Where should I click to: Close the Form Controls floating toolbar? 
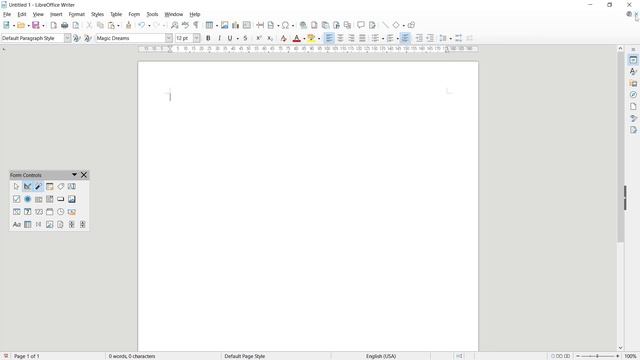coord(84,175)
